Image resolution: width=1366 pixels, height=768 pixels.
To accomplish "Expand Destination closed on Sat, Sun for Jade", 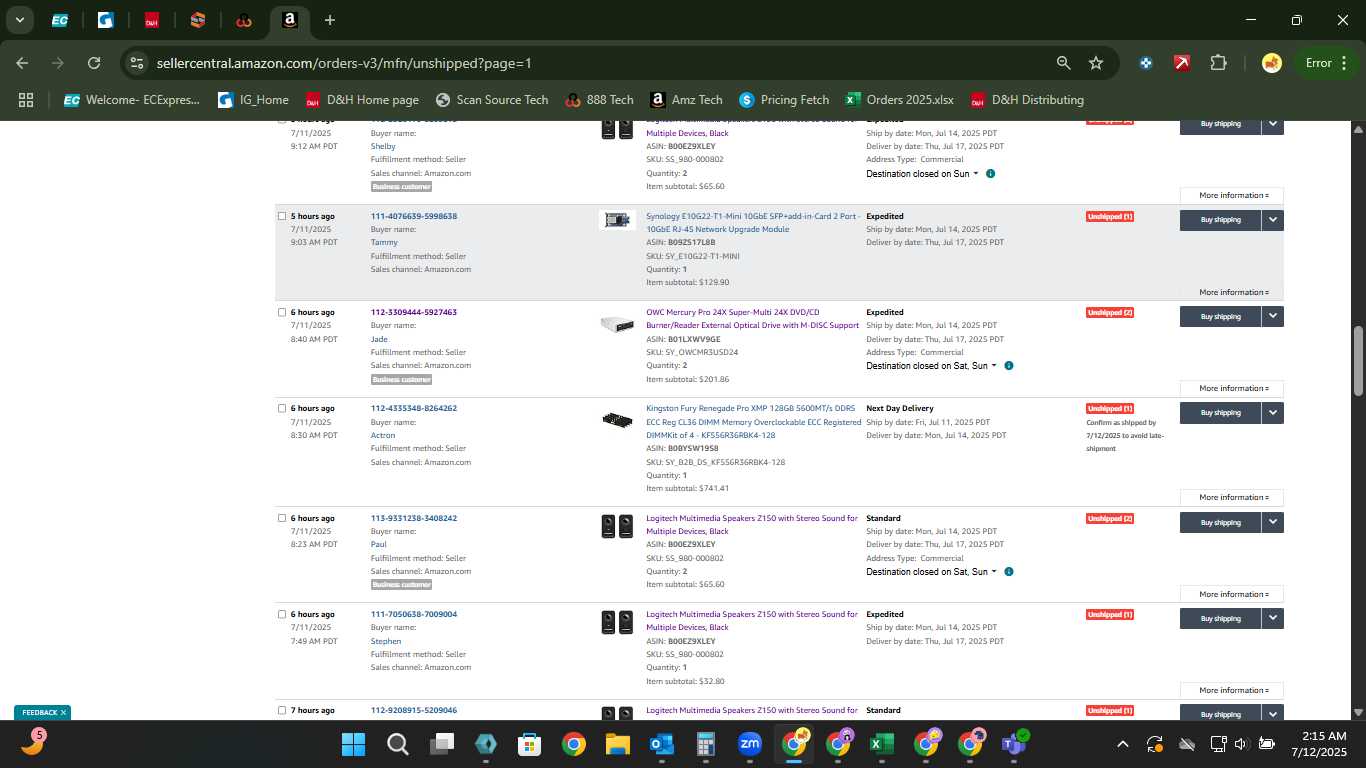I will coord(931,366).
